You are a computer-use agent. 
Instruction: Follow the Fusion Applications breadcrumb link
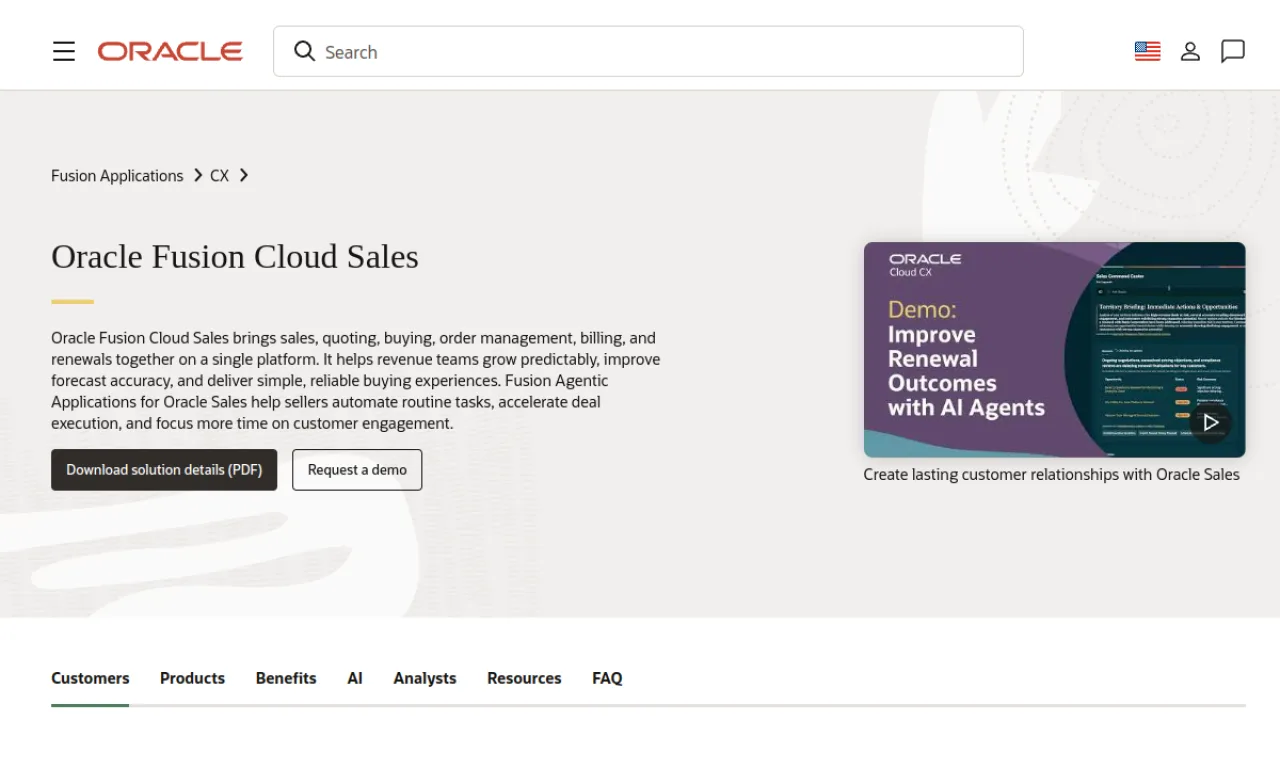click(117, 176)
